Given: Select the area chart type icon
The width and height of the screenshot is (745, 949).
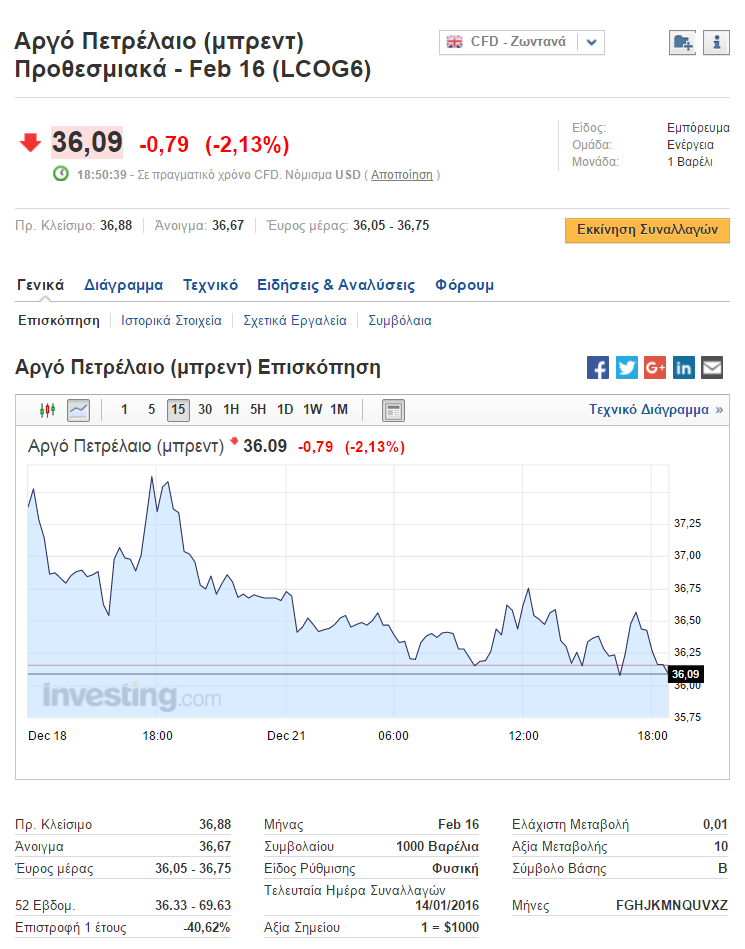Looking at the screenshot, I should 78,410.
